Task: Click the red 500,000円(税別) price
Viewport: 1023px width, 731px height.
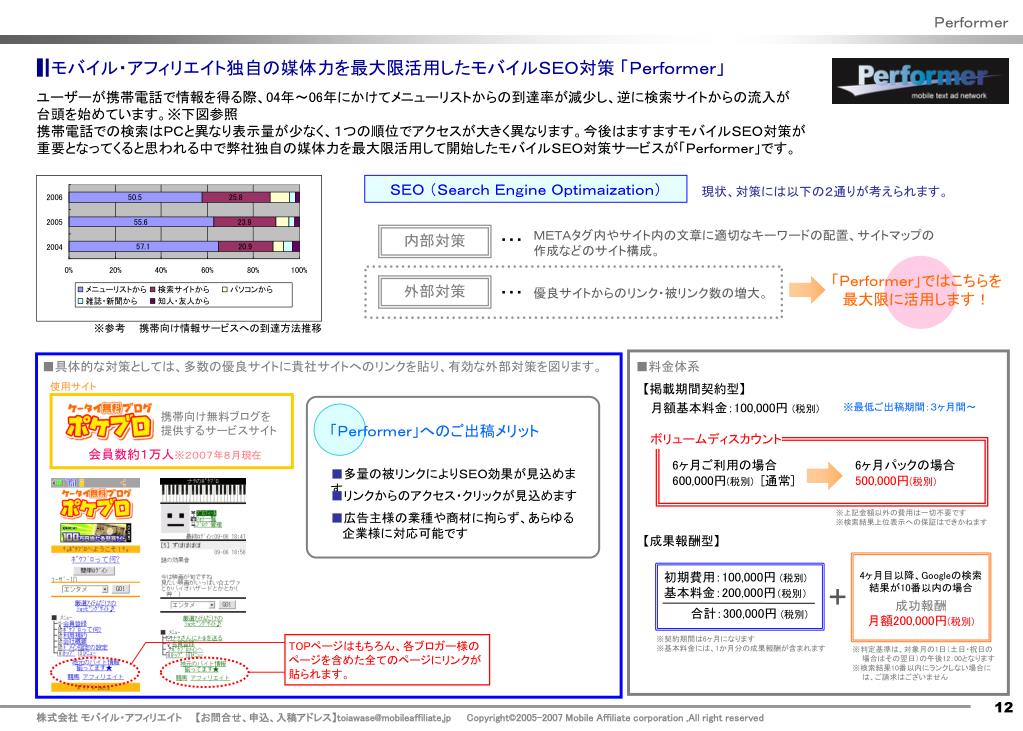Action: click(895, 481)
